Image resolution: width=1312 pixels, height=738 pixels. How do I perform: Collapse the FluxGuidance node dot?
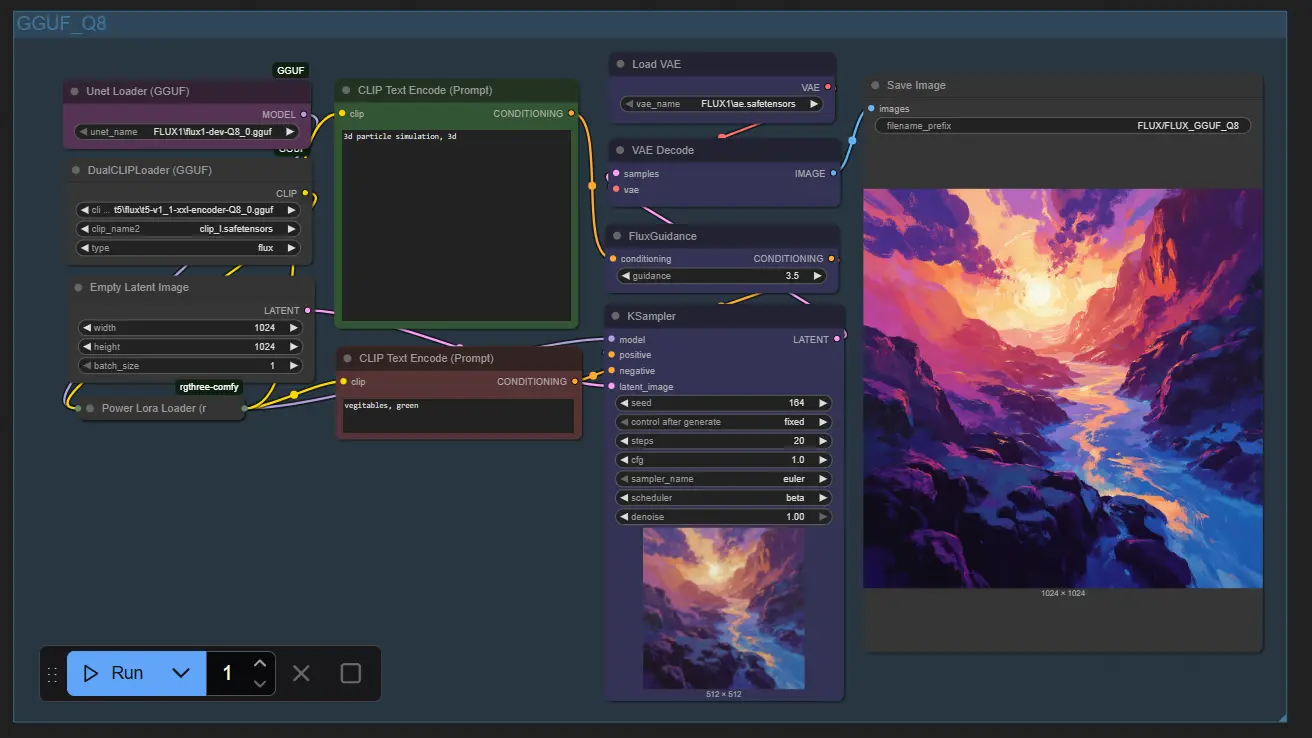[x=619, y=236]
